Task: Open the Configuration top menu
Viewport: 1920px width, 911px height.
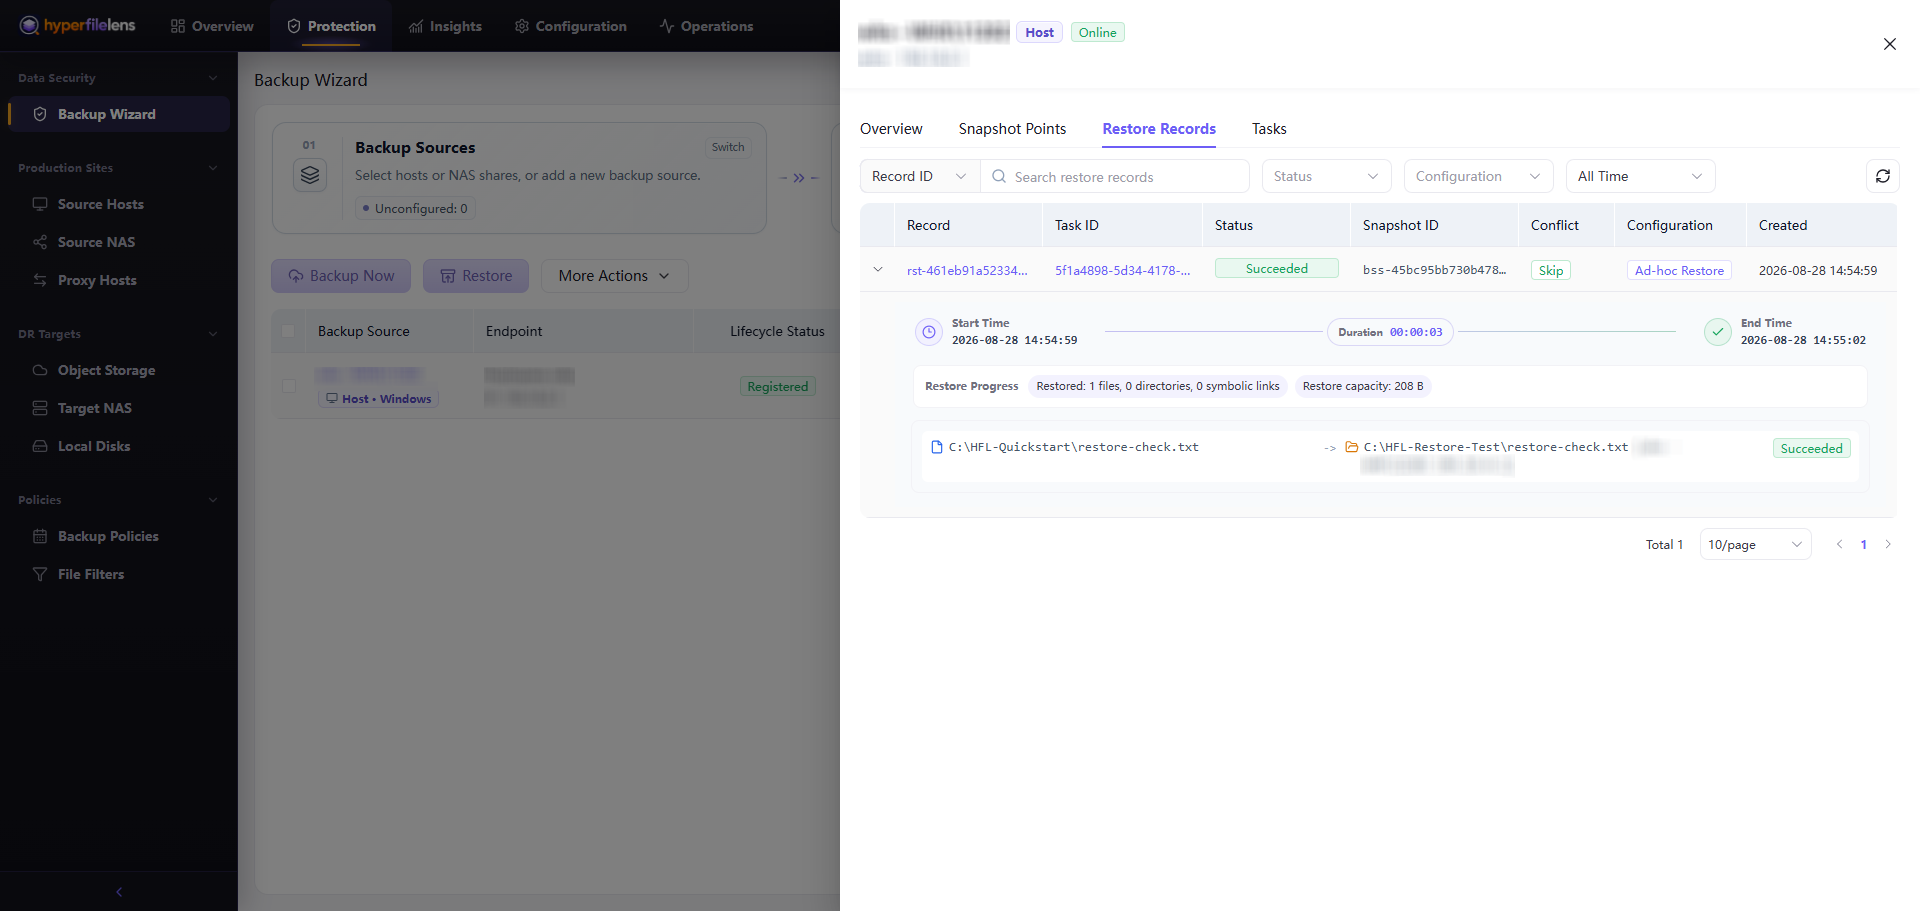Action: coord(570,26)
